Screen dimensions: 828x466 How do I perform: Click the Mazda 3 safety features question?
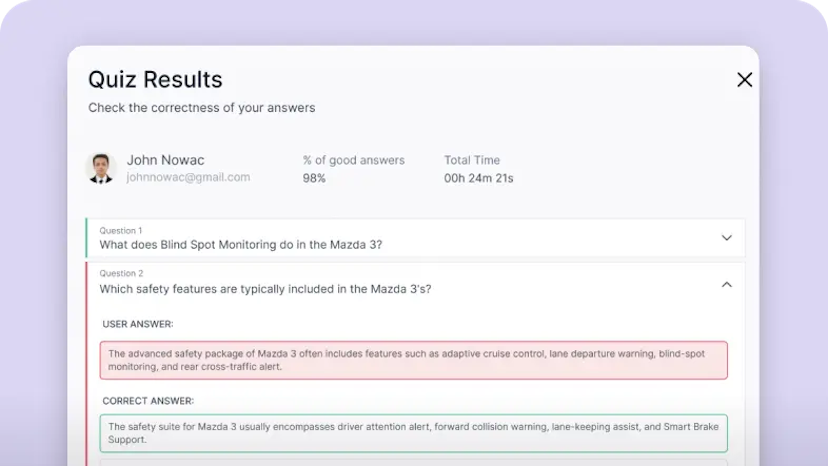click(x=265, y=289)
